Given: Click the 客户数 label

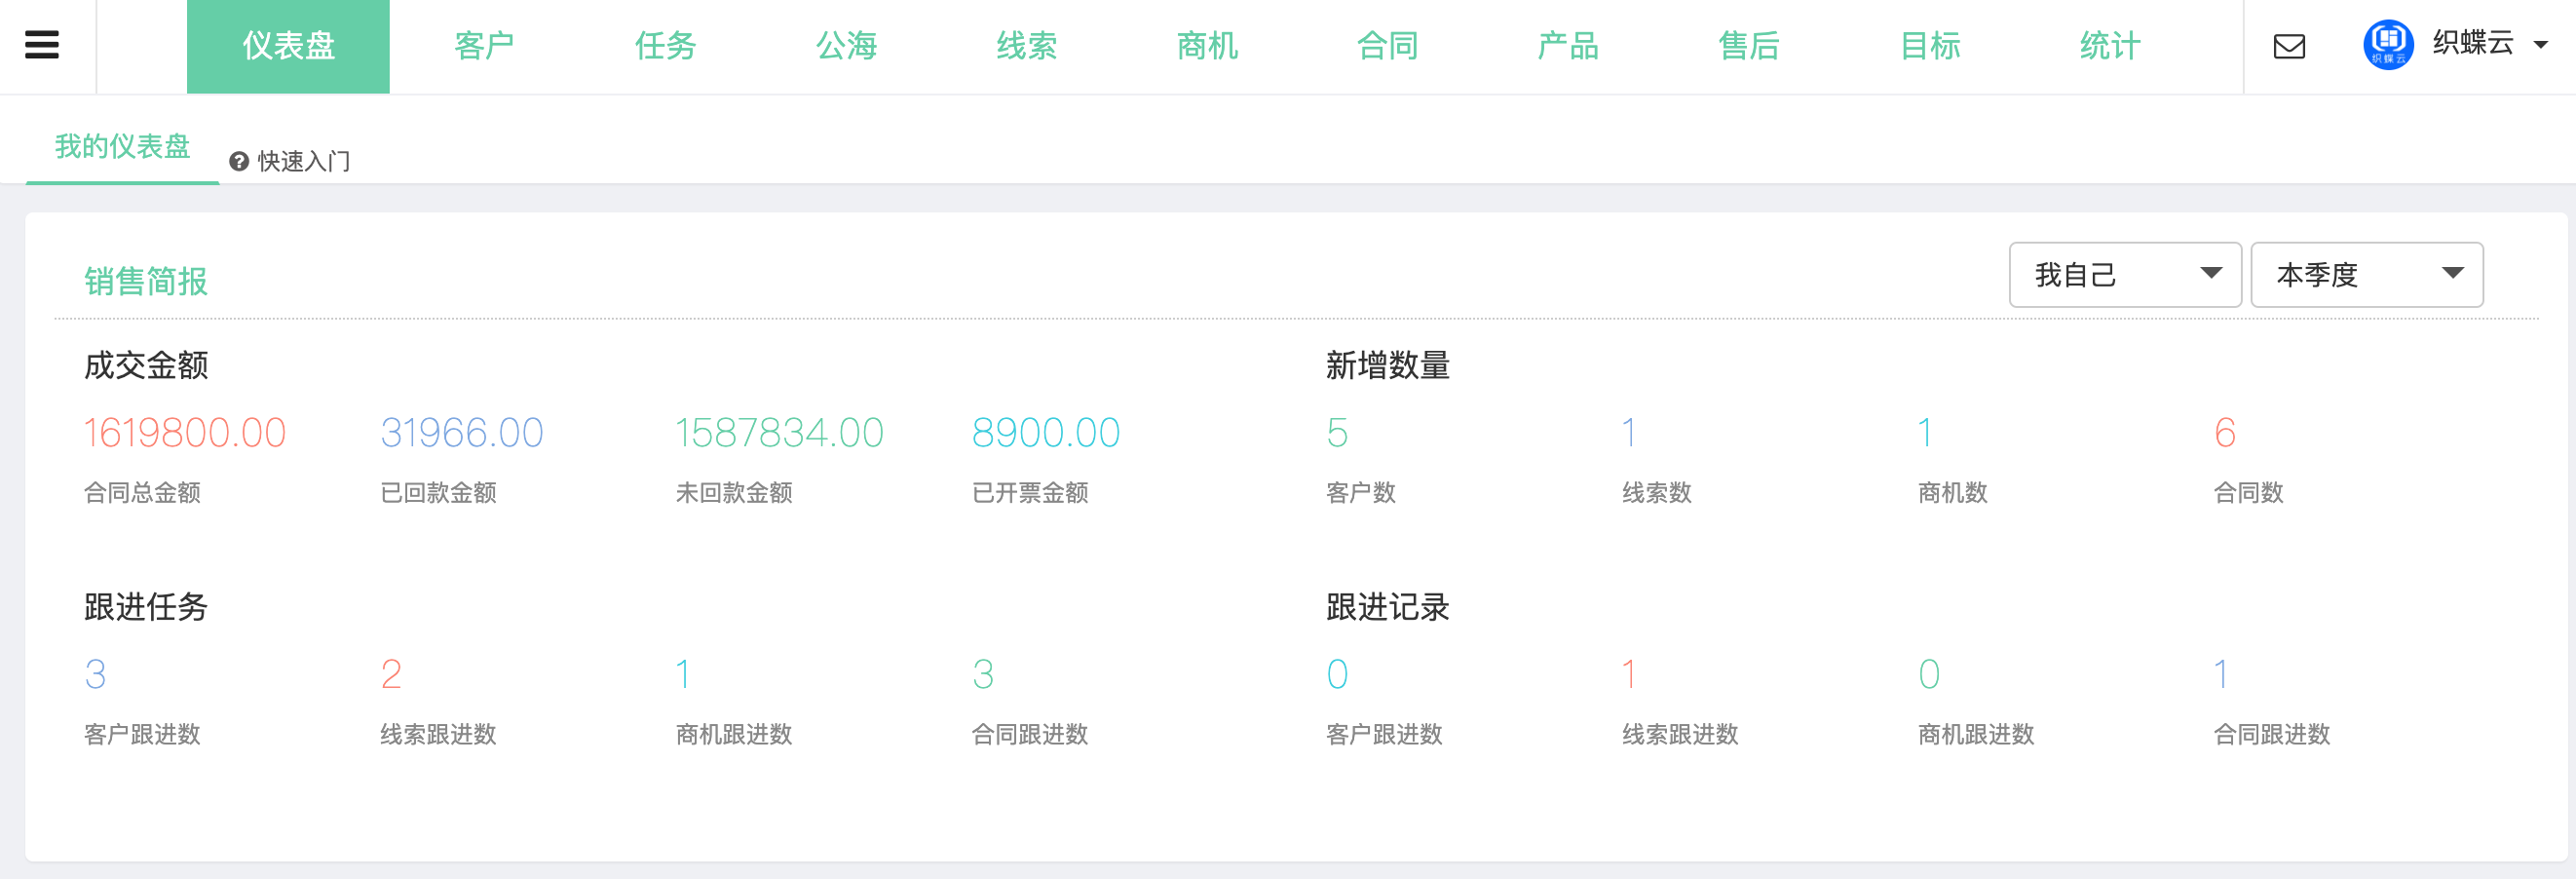Looking at the screenshot, I should 1361,493.
